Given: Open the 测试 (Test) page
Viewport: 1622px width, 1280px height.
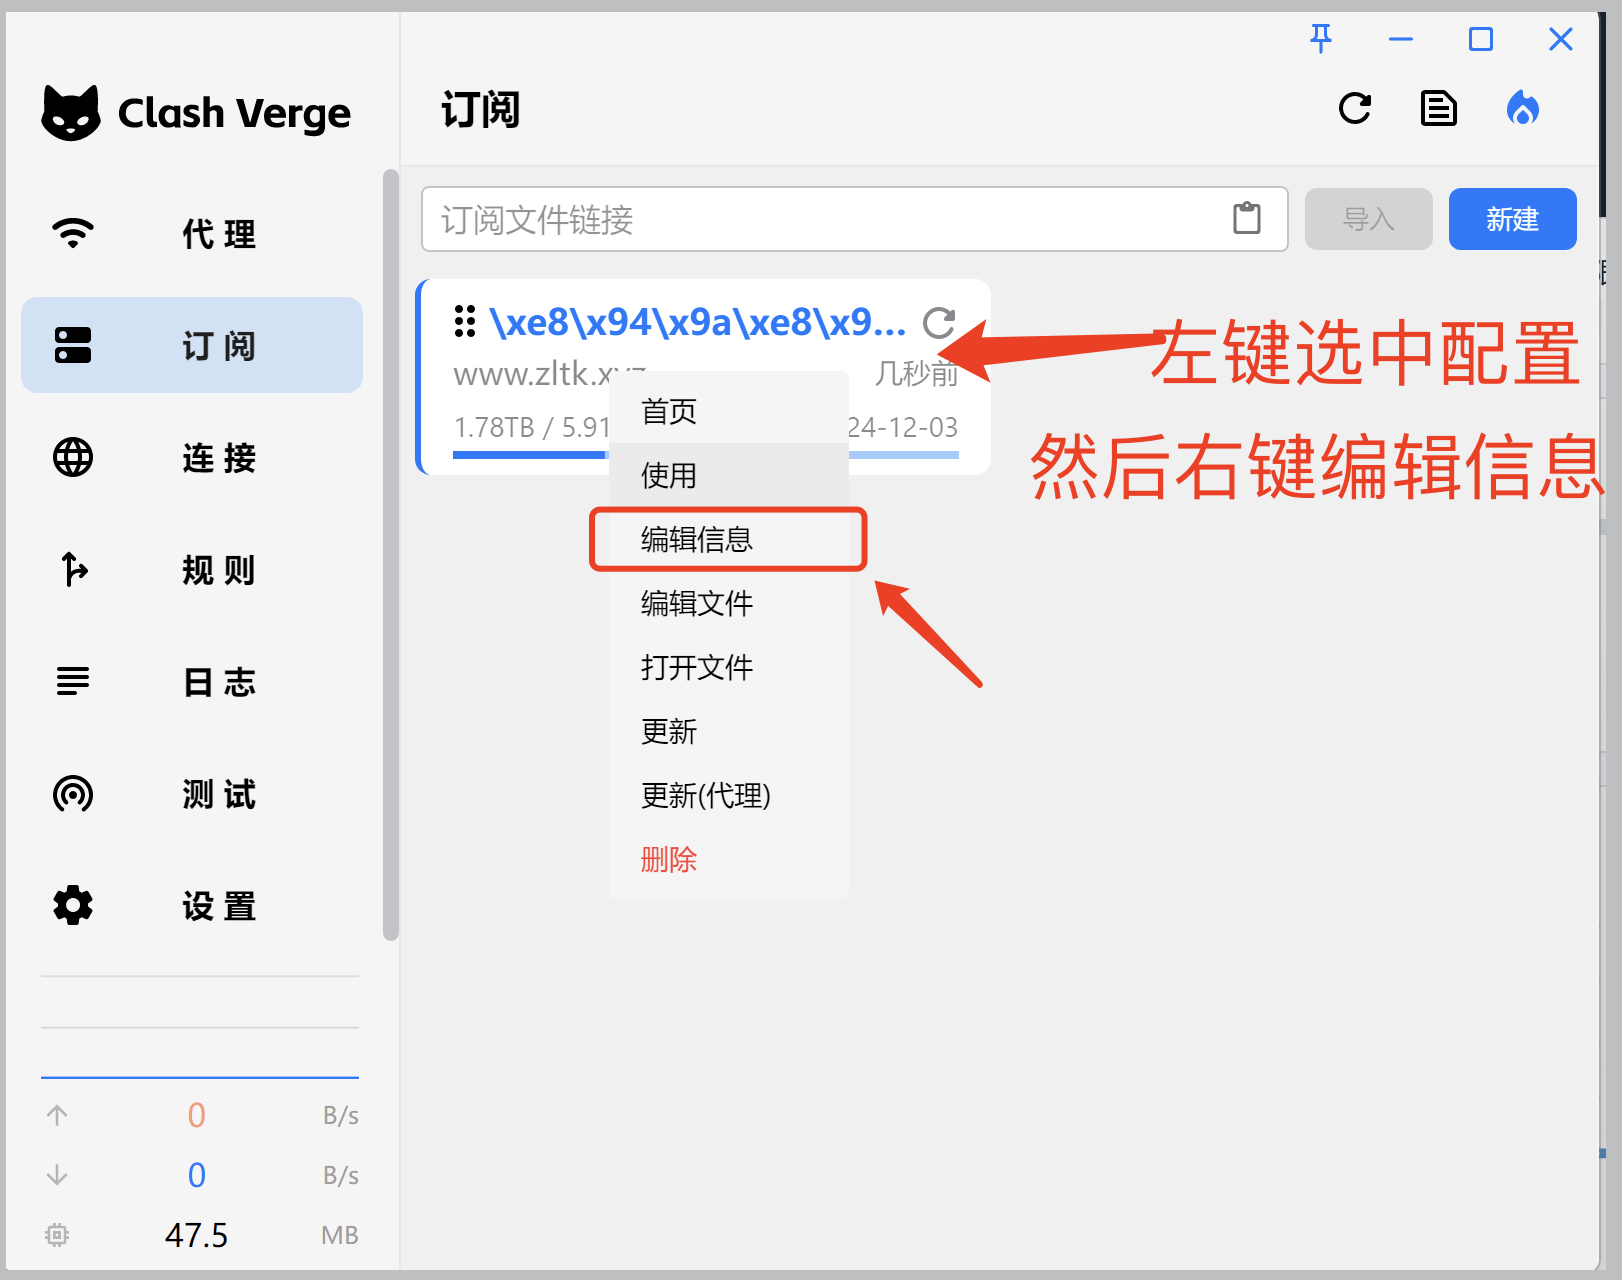Looking at the screenshot, I should point(192,794).
